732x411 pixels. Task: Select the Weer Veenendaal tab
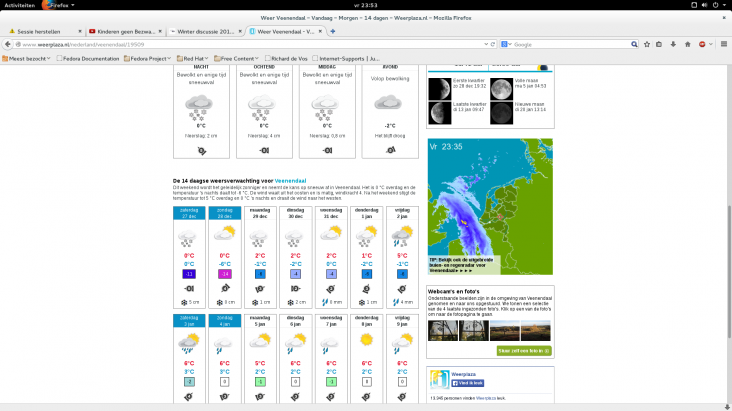pyautogui.click(x=285, y=31)
